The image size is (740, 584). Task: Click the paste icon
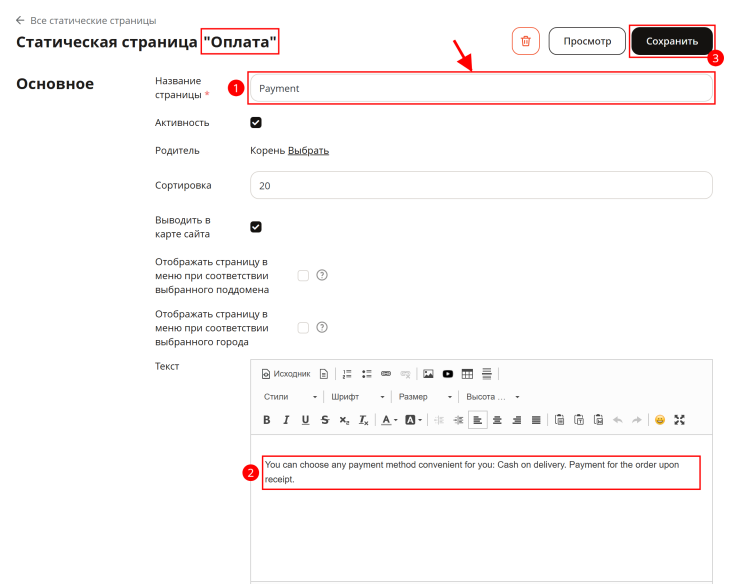(559, 420)
